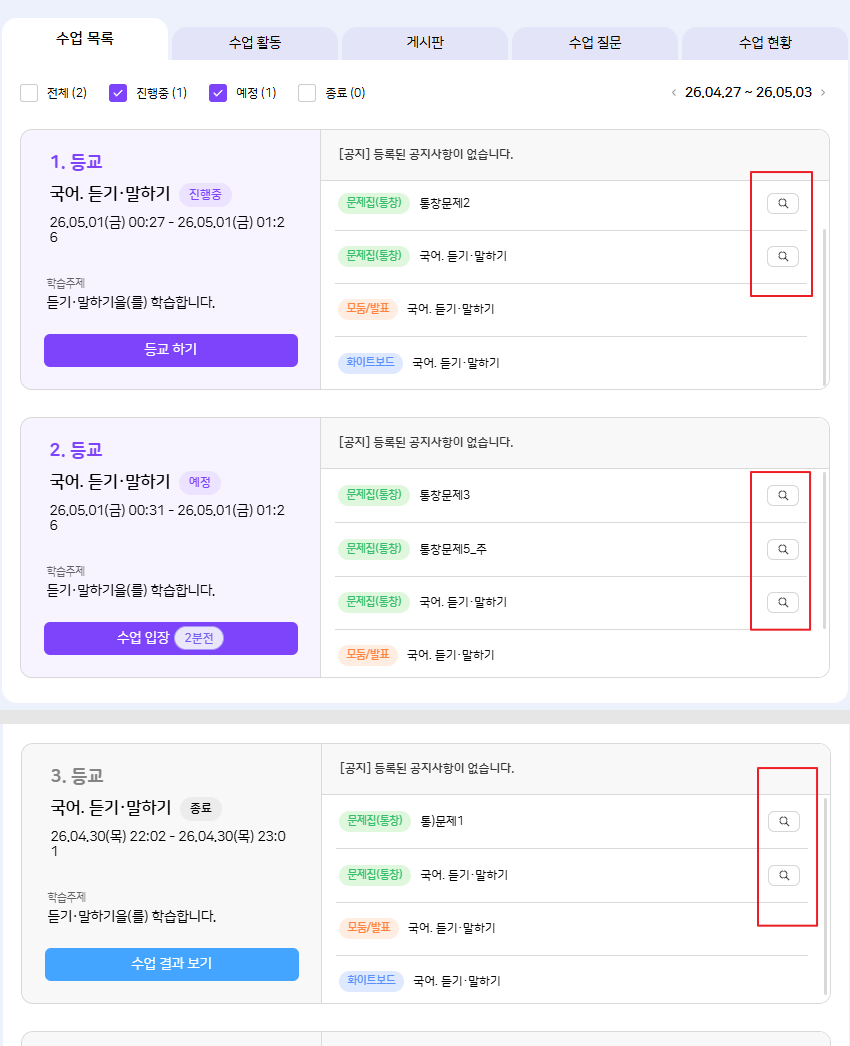Image resolution: width=850 pixels, height=1046 pixels.
Task: Click the first class activity list scrollbar
Action: point(825,308)
